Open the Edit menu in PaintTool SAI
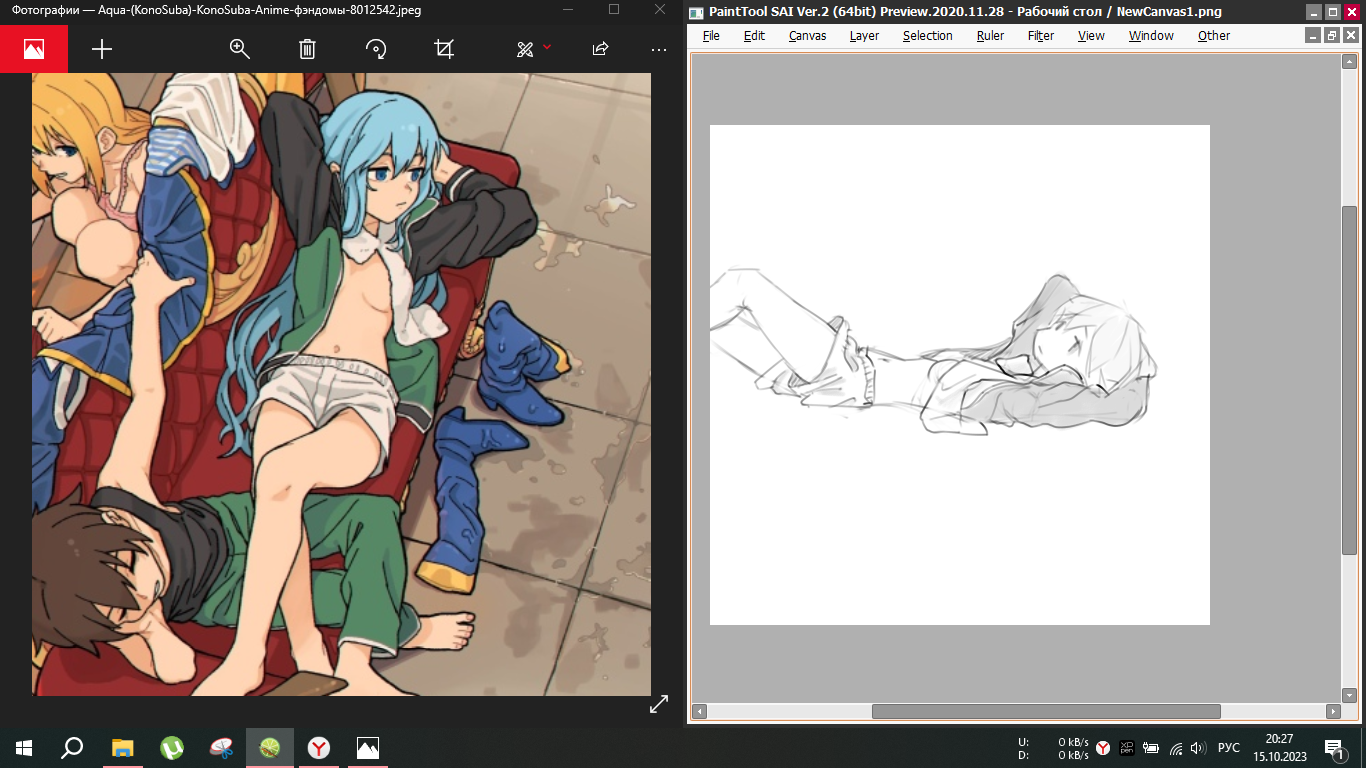 pyautogui.click(x=754, y=35)
